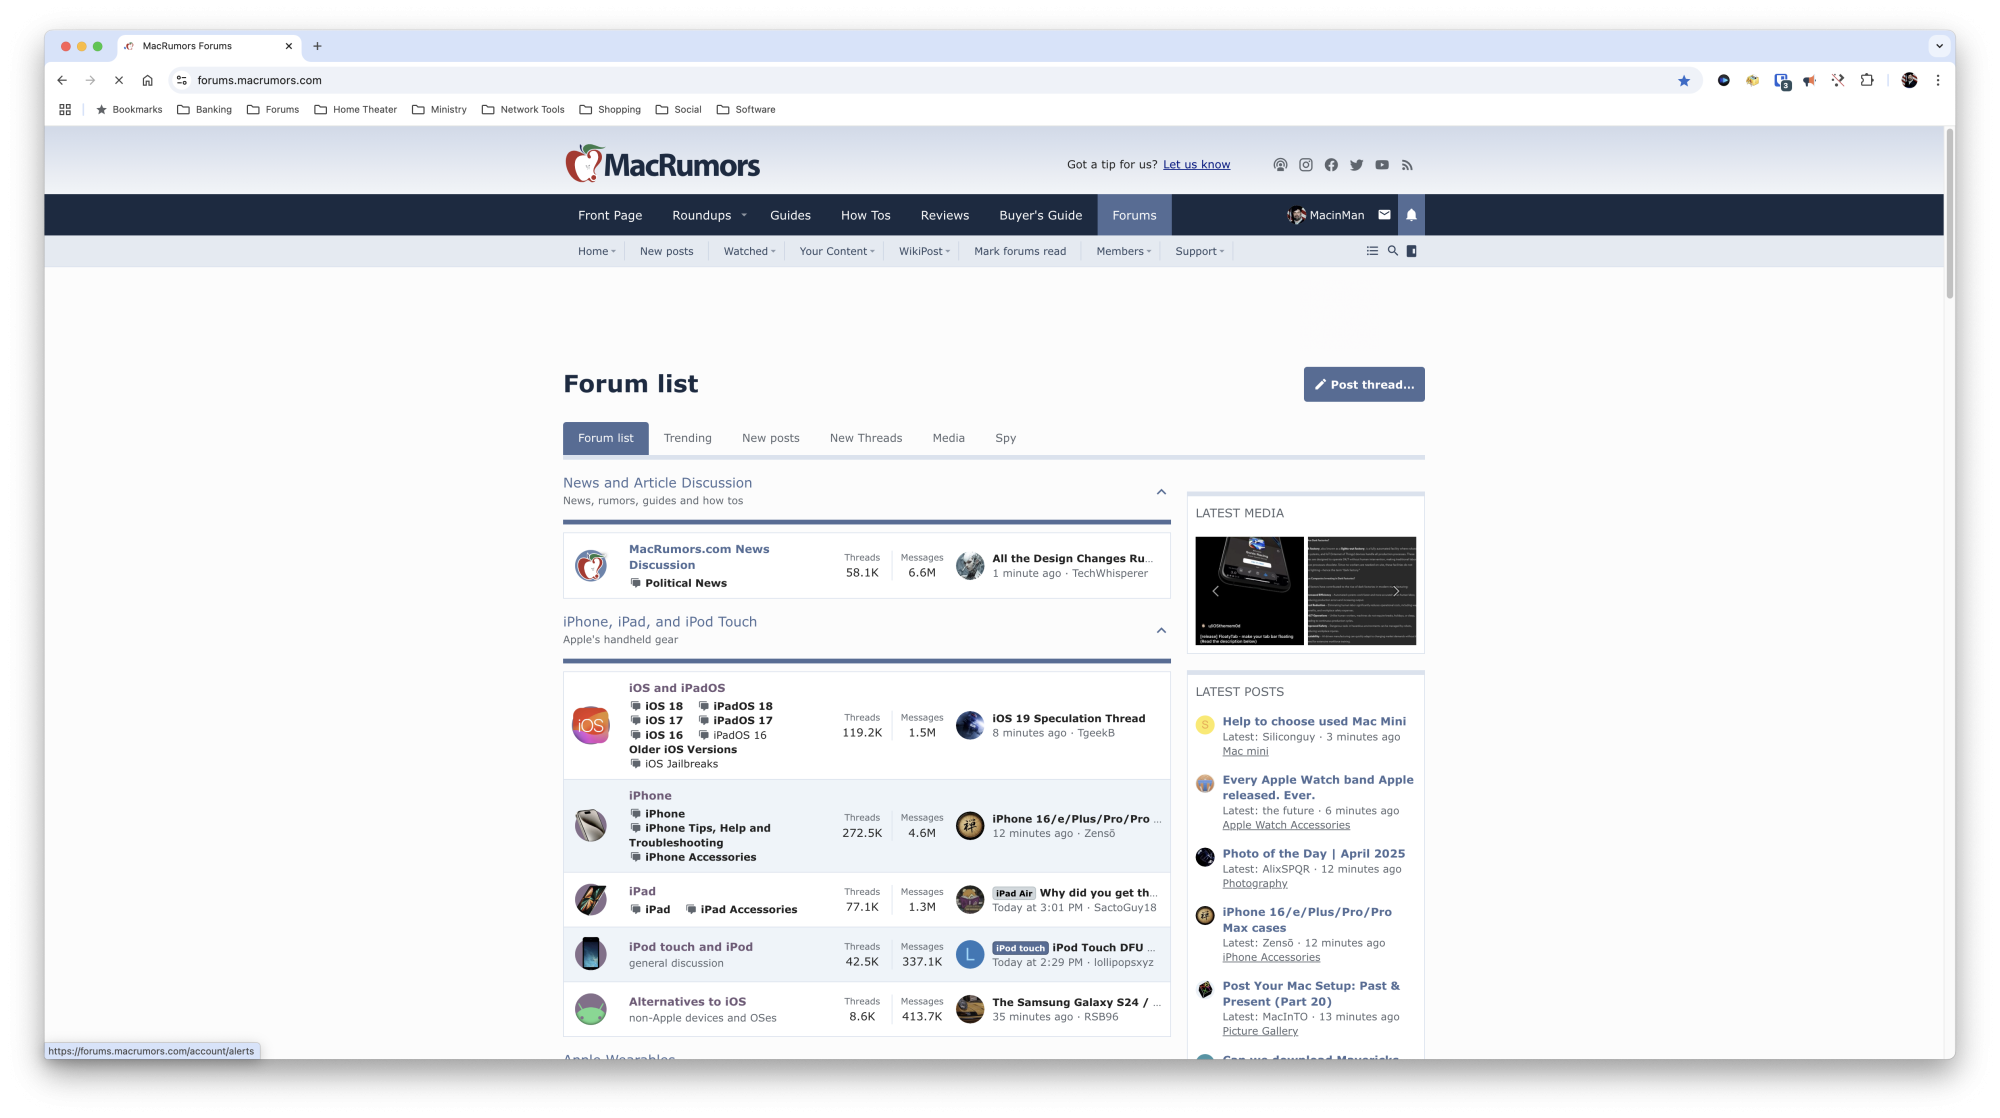Open MacRumors Twitter icon

tap(1356, 165)
